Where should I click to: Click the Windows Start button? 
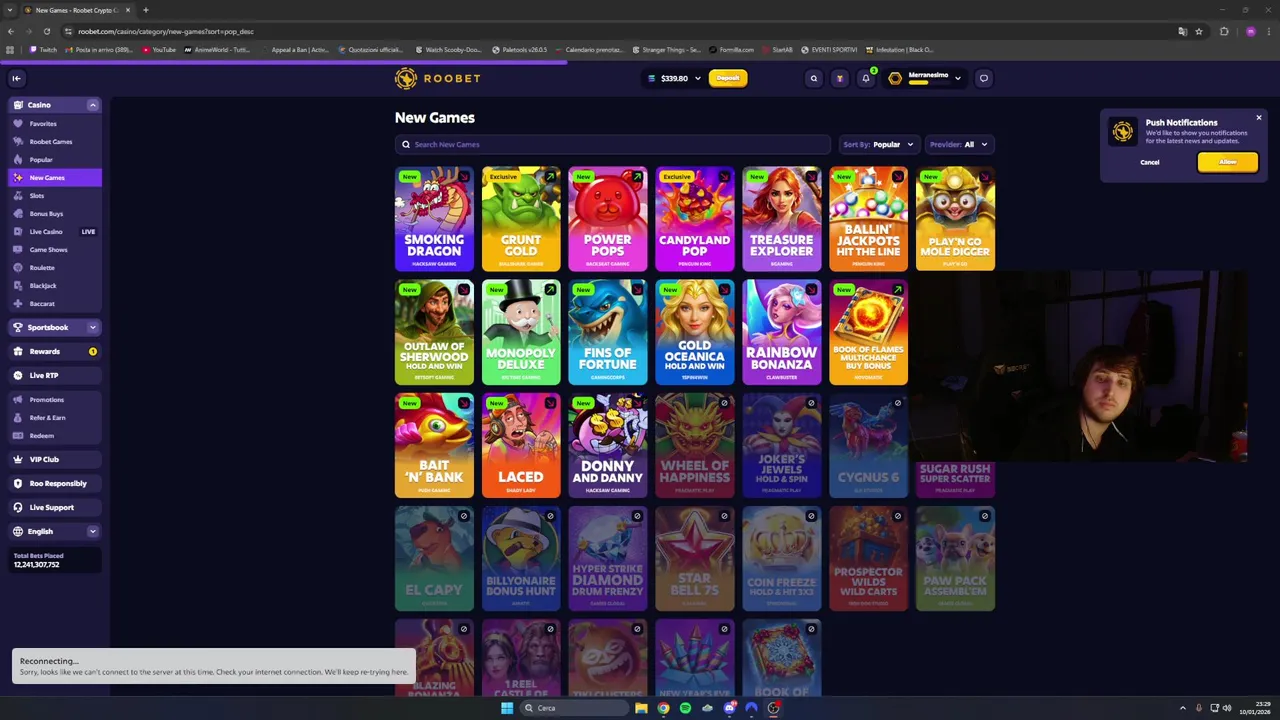tap(507, 708)
